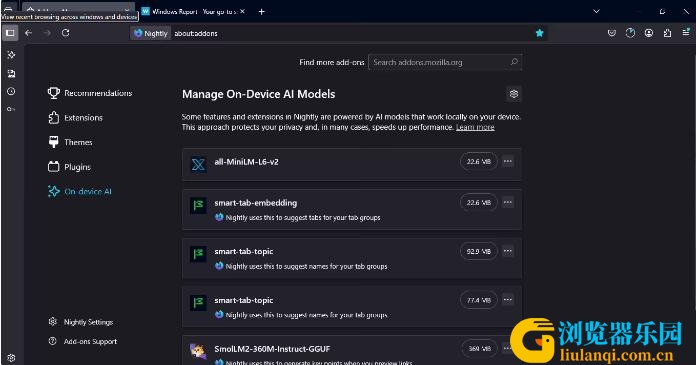Go back using the back arrow
The width and height of the screenshot is (696, 365).
[29, 33]
